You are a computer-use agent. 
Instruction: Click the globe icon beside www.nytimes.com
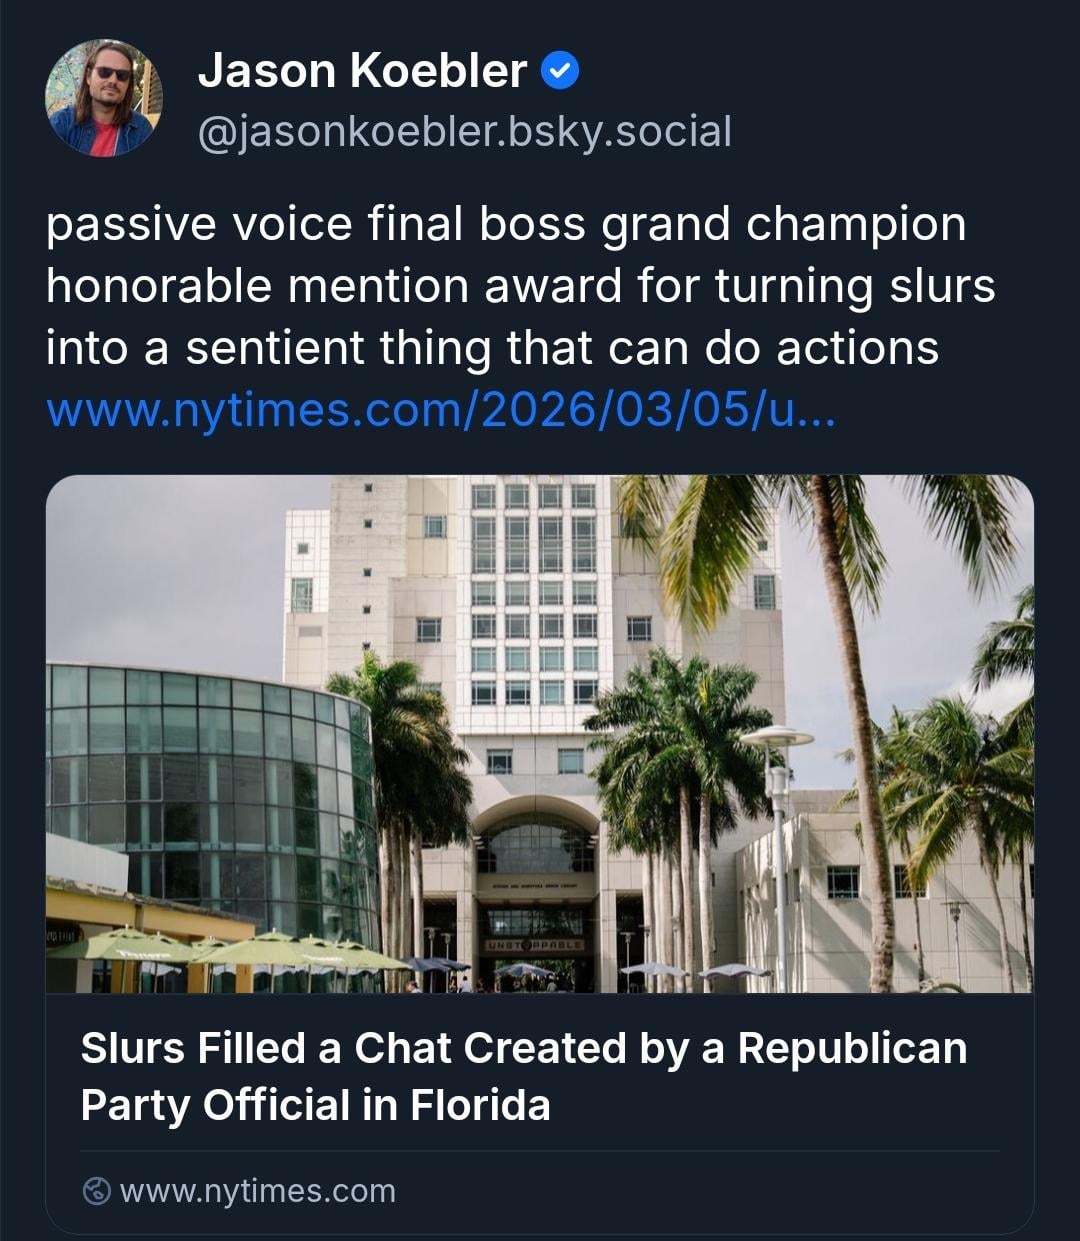point(97,1191)
